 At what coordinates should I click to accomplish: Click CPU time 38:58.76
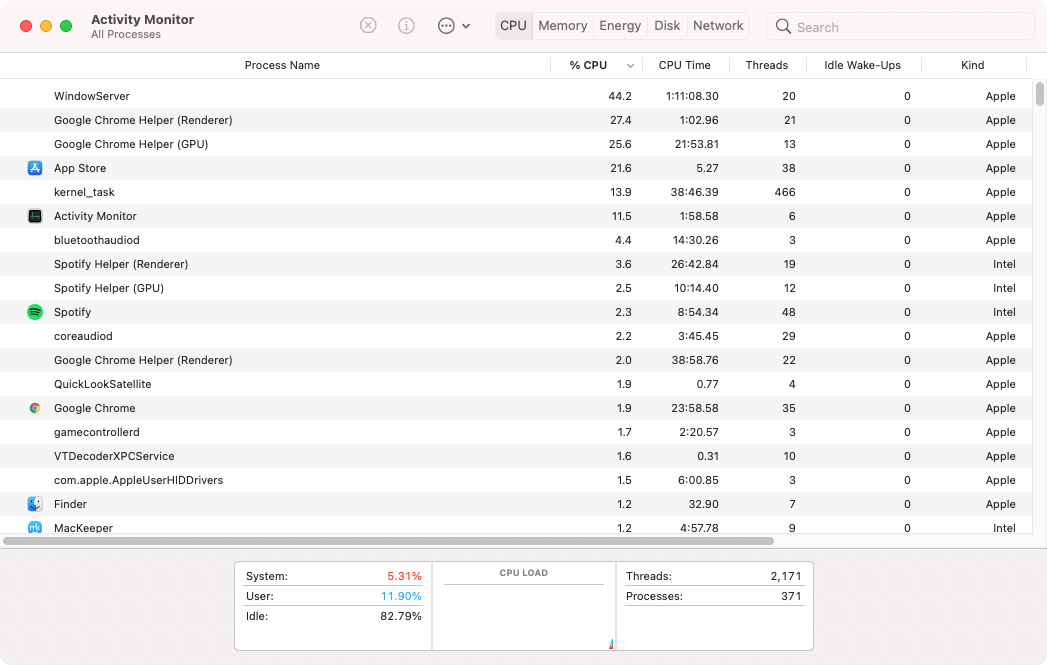694,361
